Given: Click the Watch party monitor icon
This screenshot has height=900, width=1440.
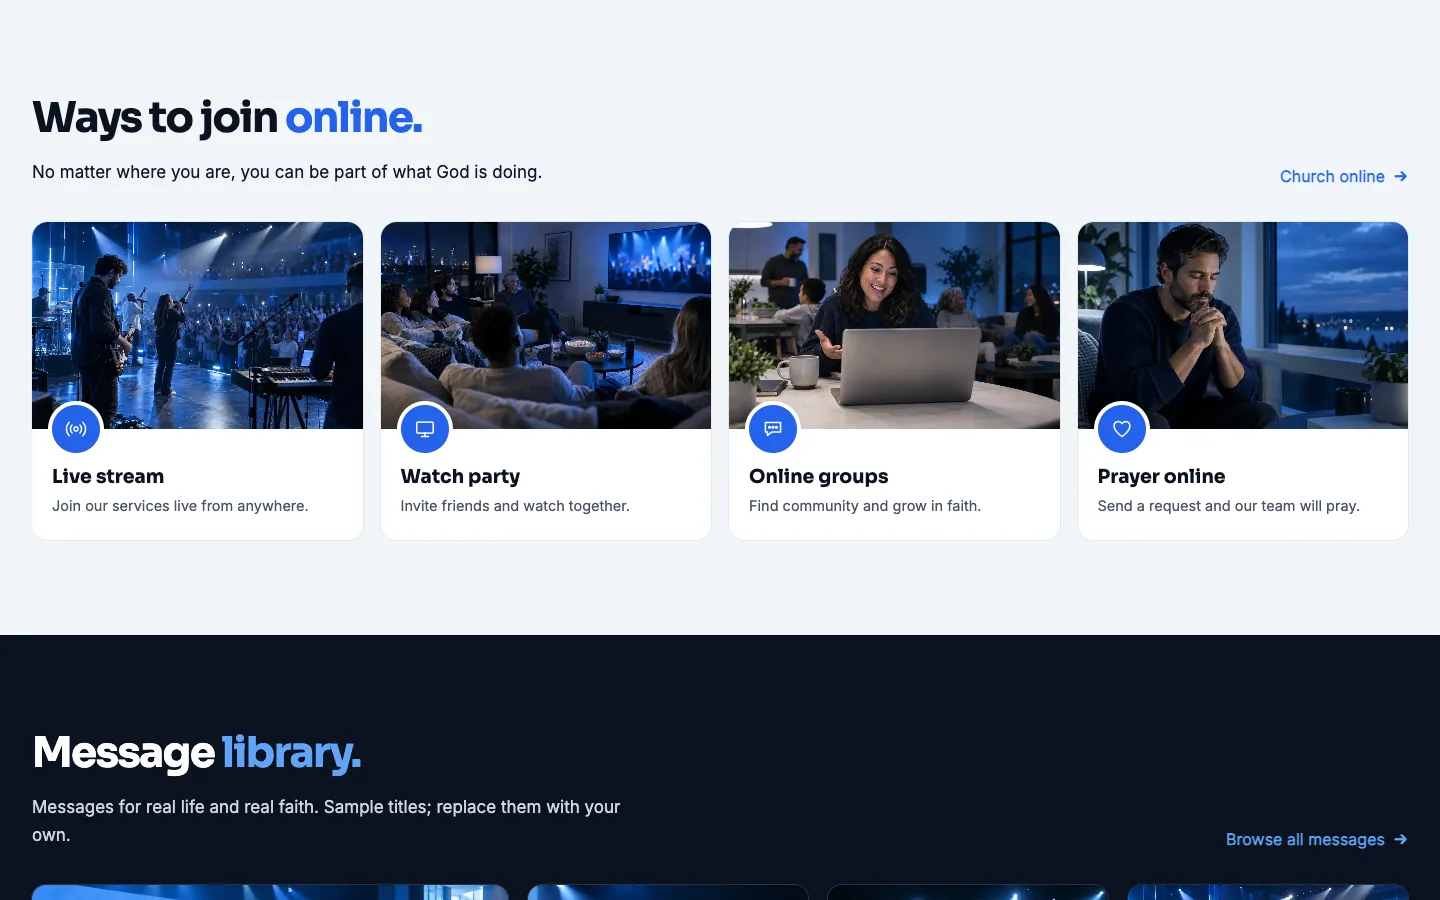Looking at the screenshot, I should coord(425,429).
